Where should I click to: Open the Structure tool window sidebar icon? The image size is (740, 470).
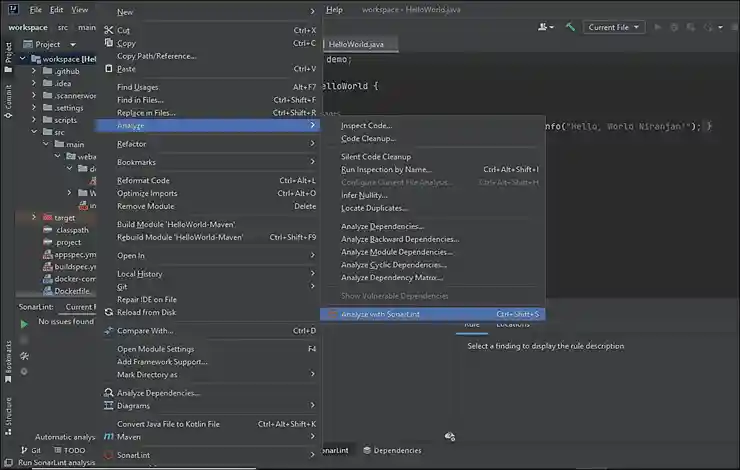8,416
